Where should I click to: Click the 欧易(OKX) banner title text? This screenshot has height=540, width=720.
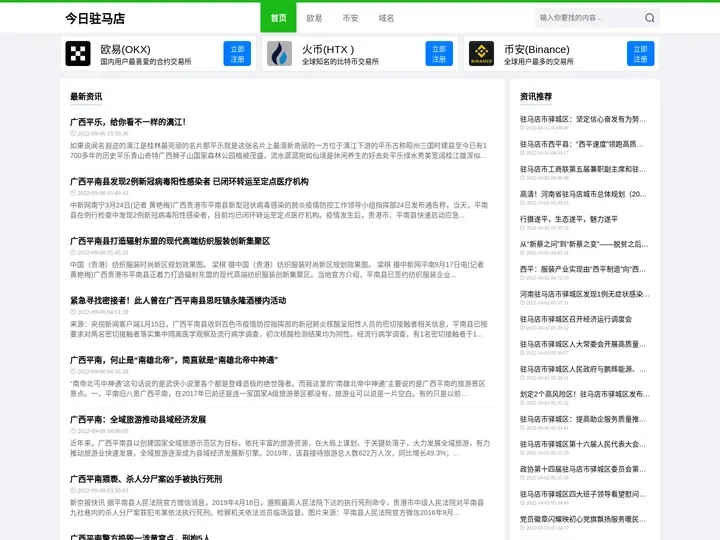coord(125,49)
